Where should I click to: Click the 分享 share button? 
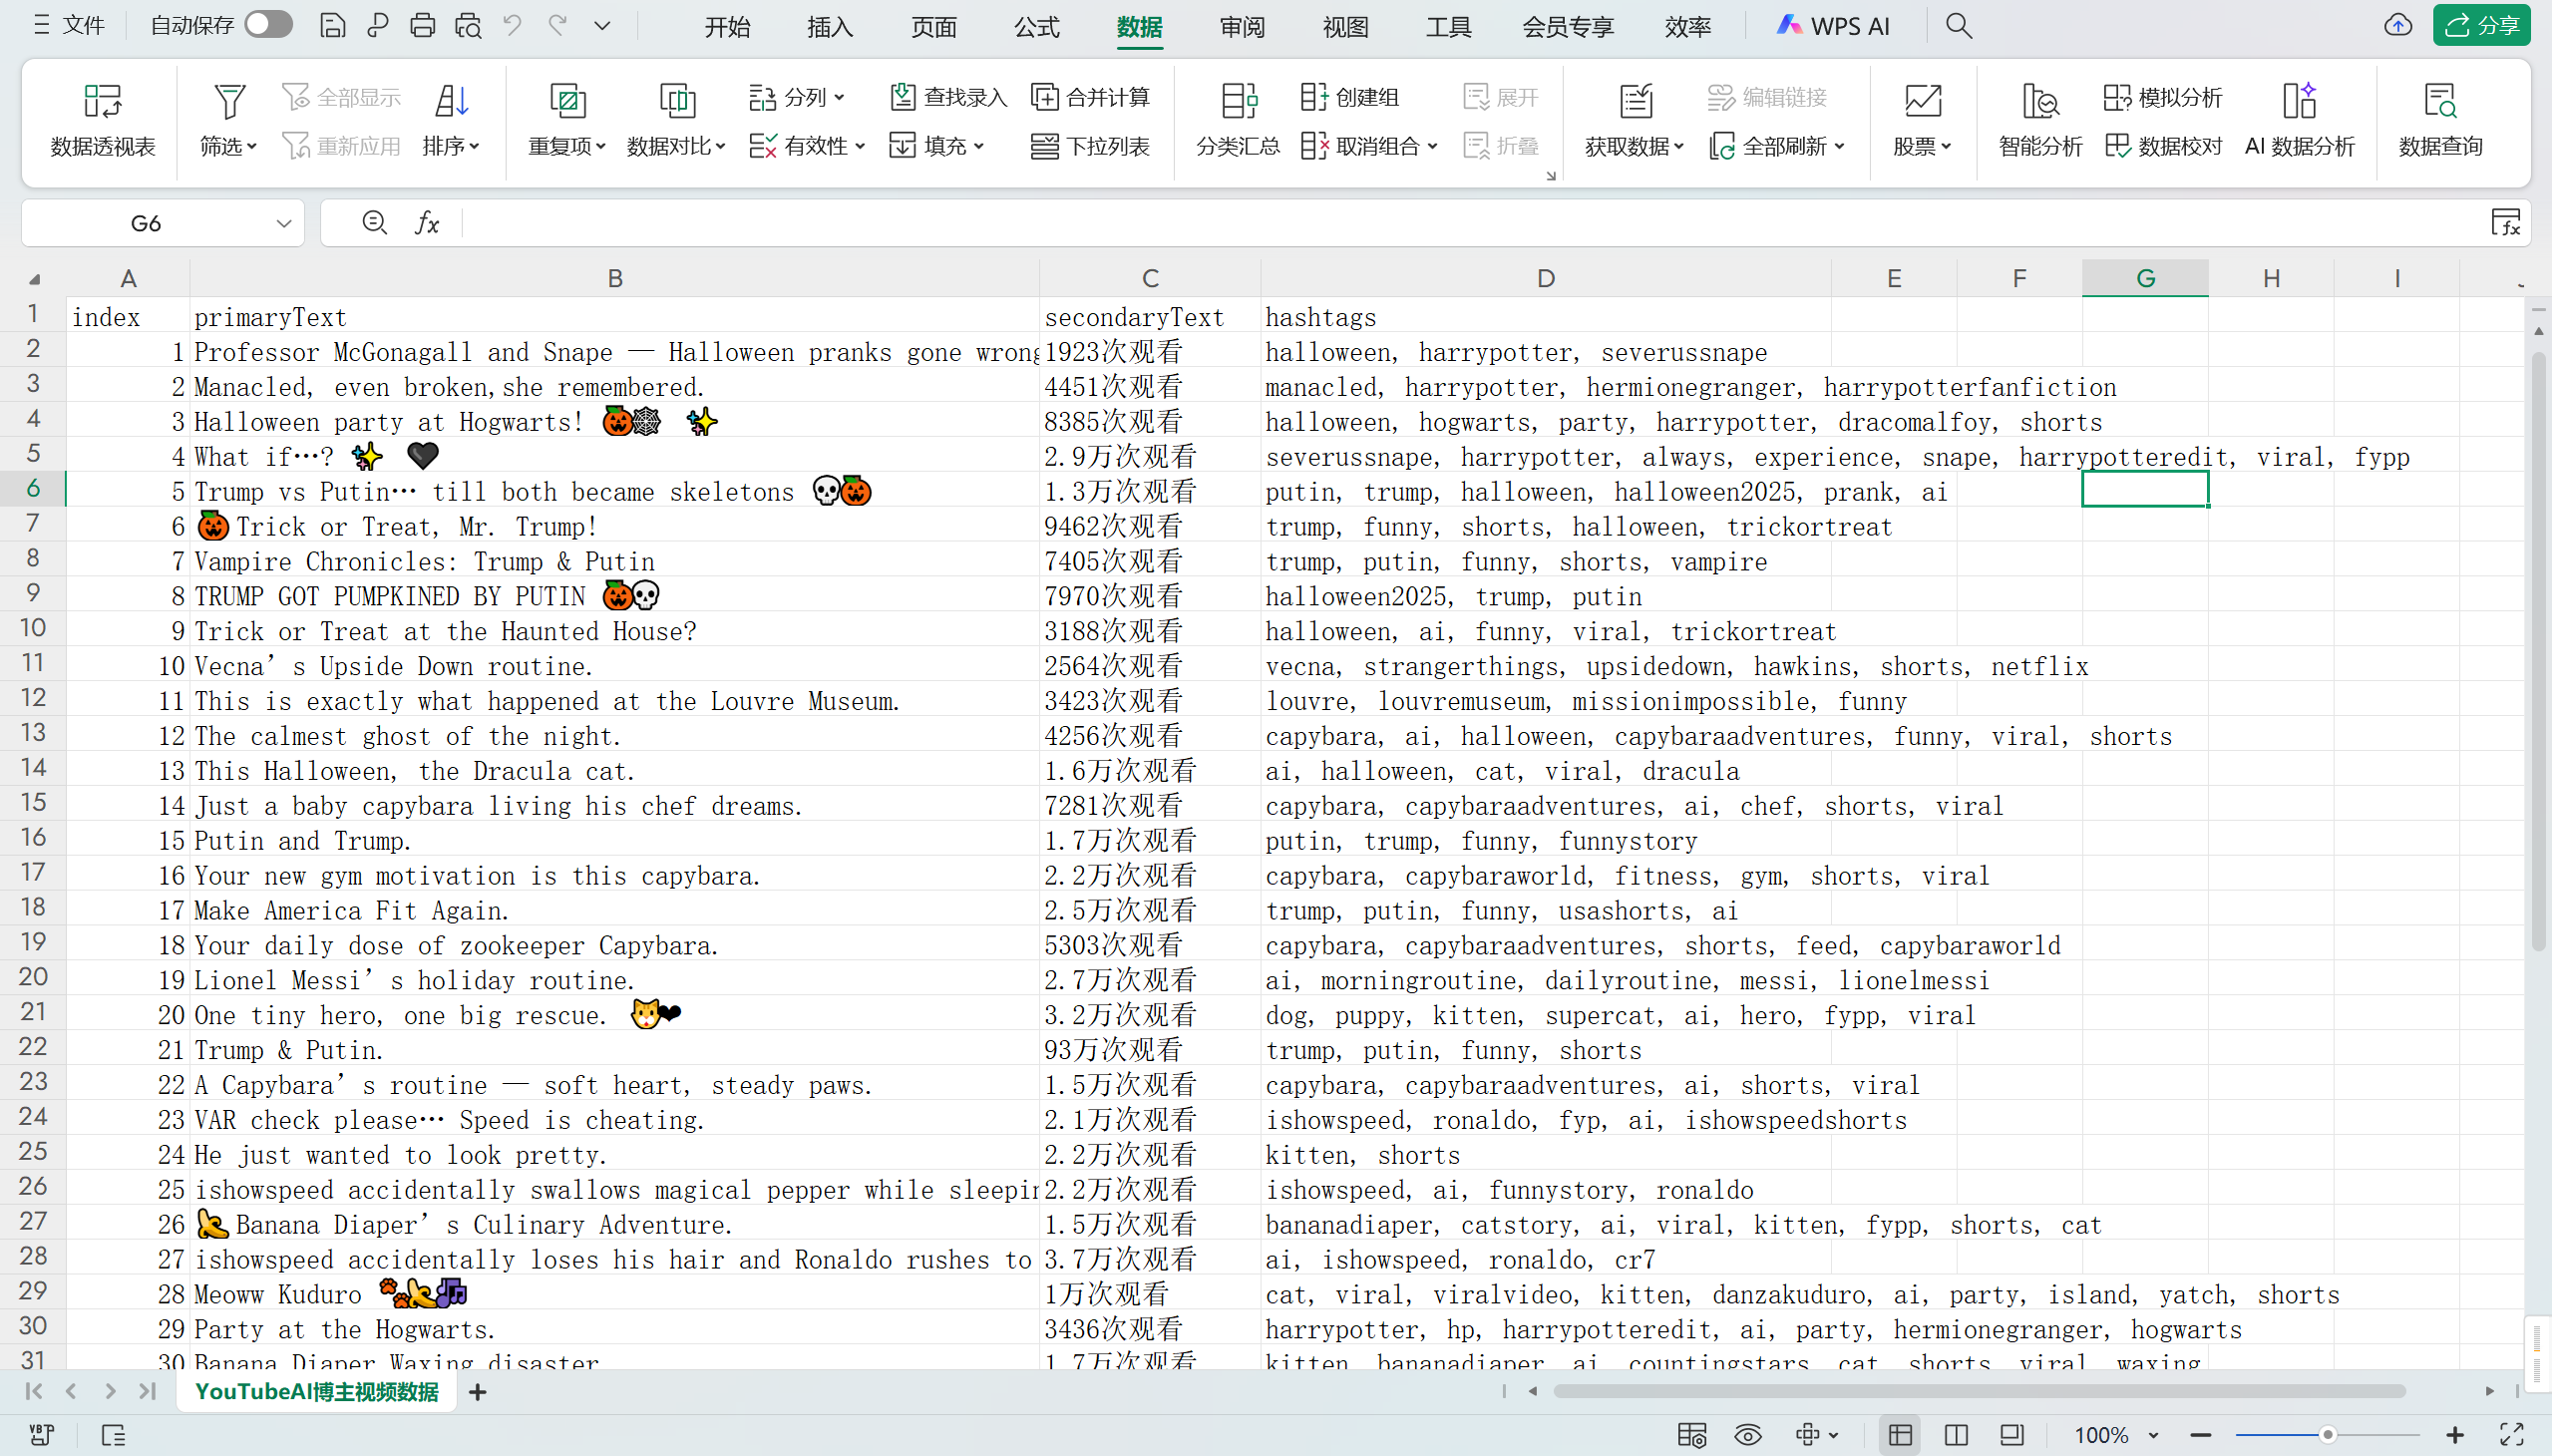pos(2481,26)
